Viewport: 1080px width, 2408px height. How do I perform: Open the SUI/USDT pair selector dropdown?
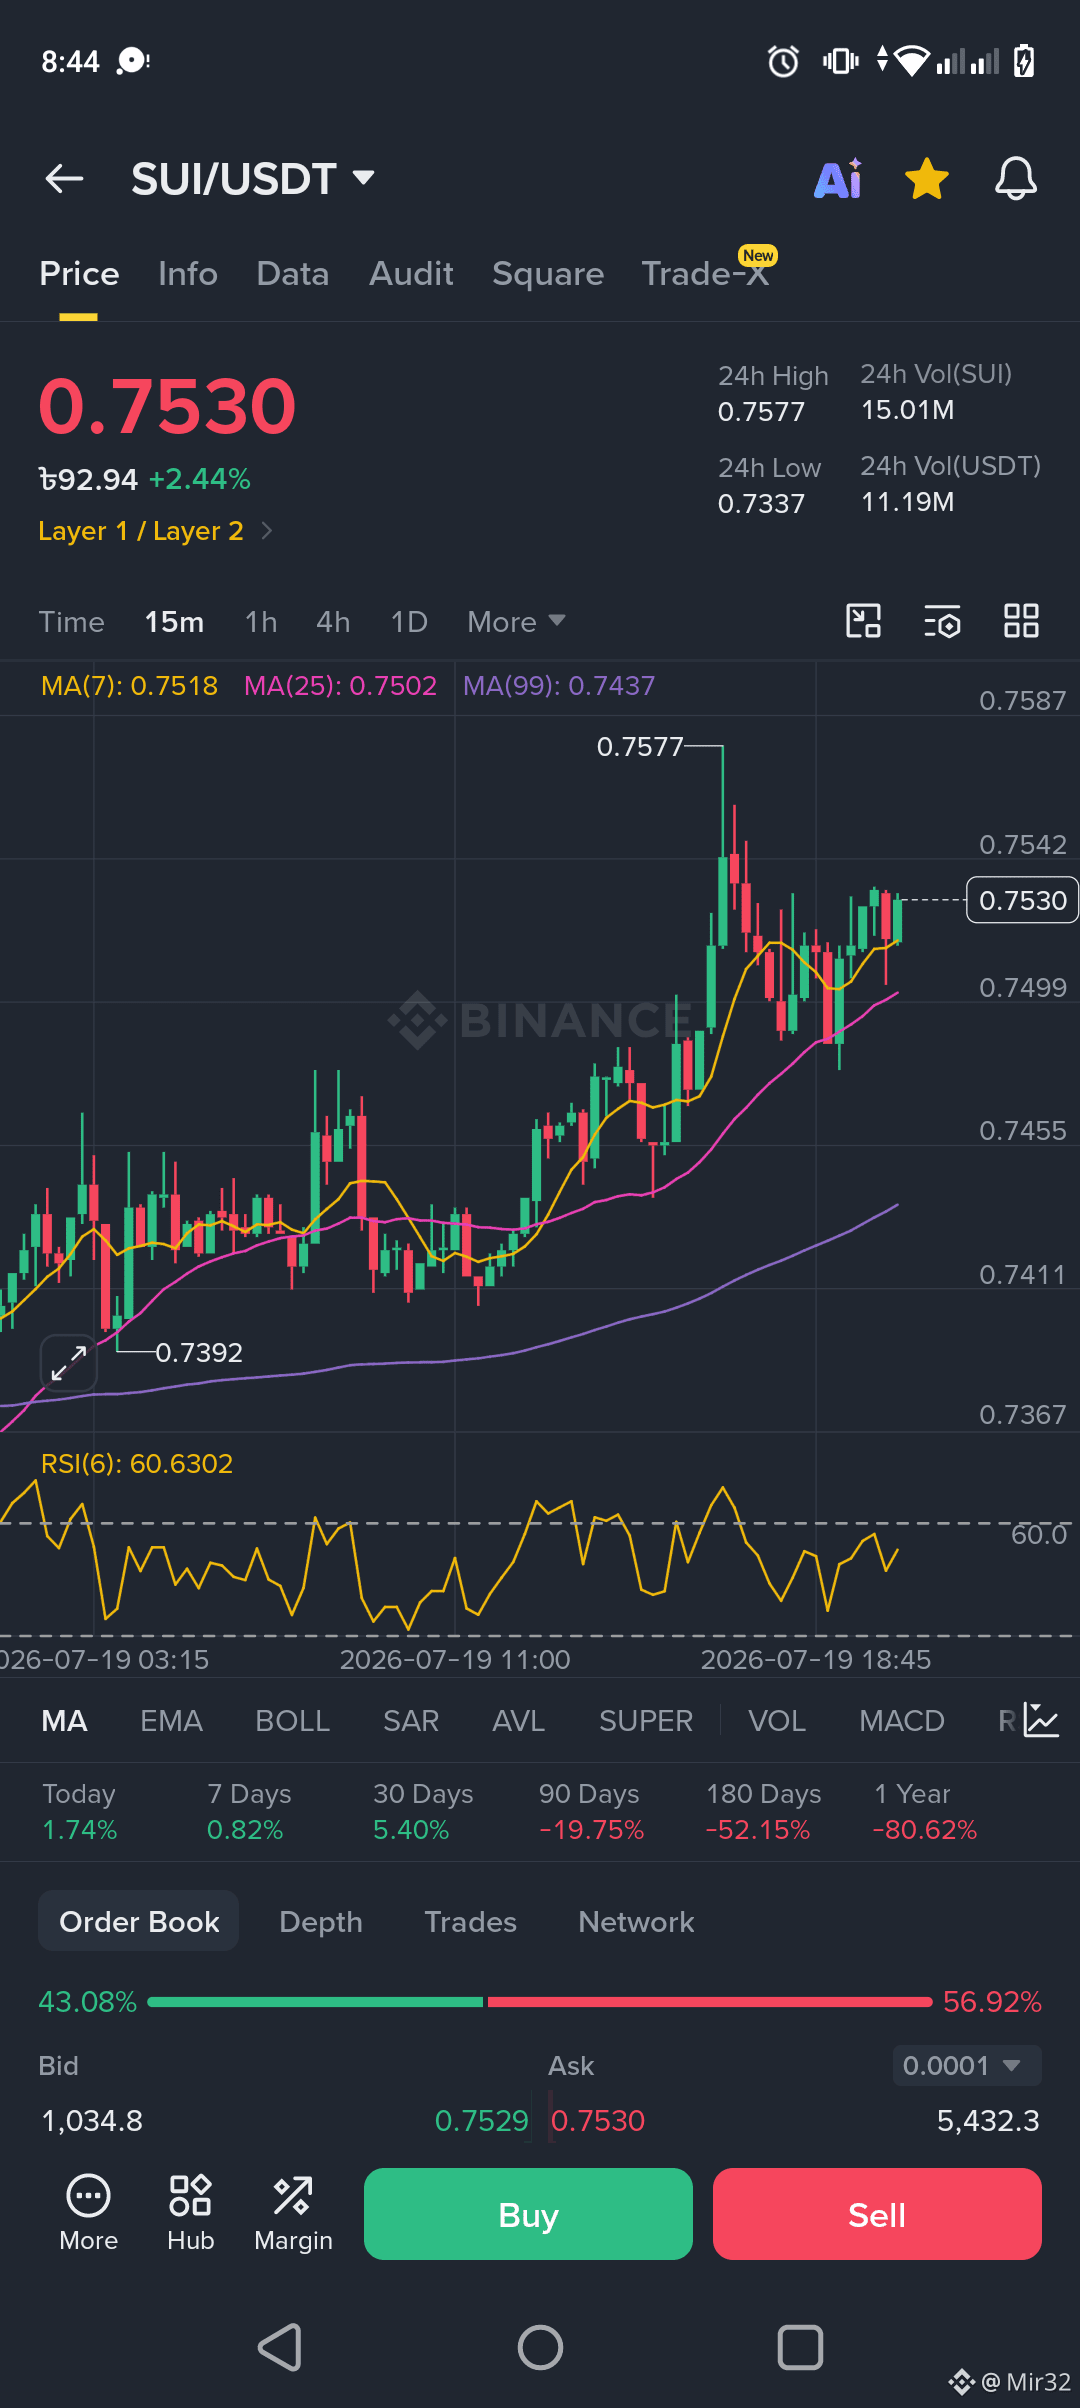[253, 179]
